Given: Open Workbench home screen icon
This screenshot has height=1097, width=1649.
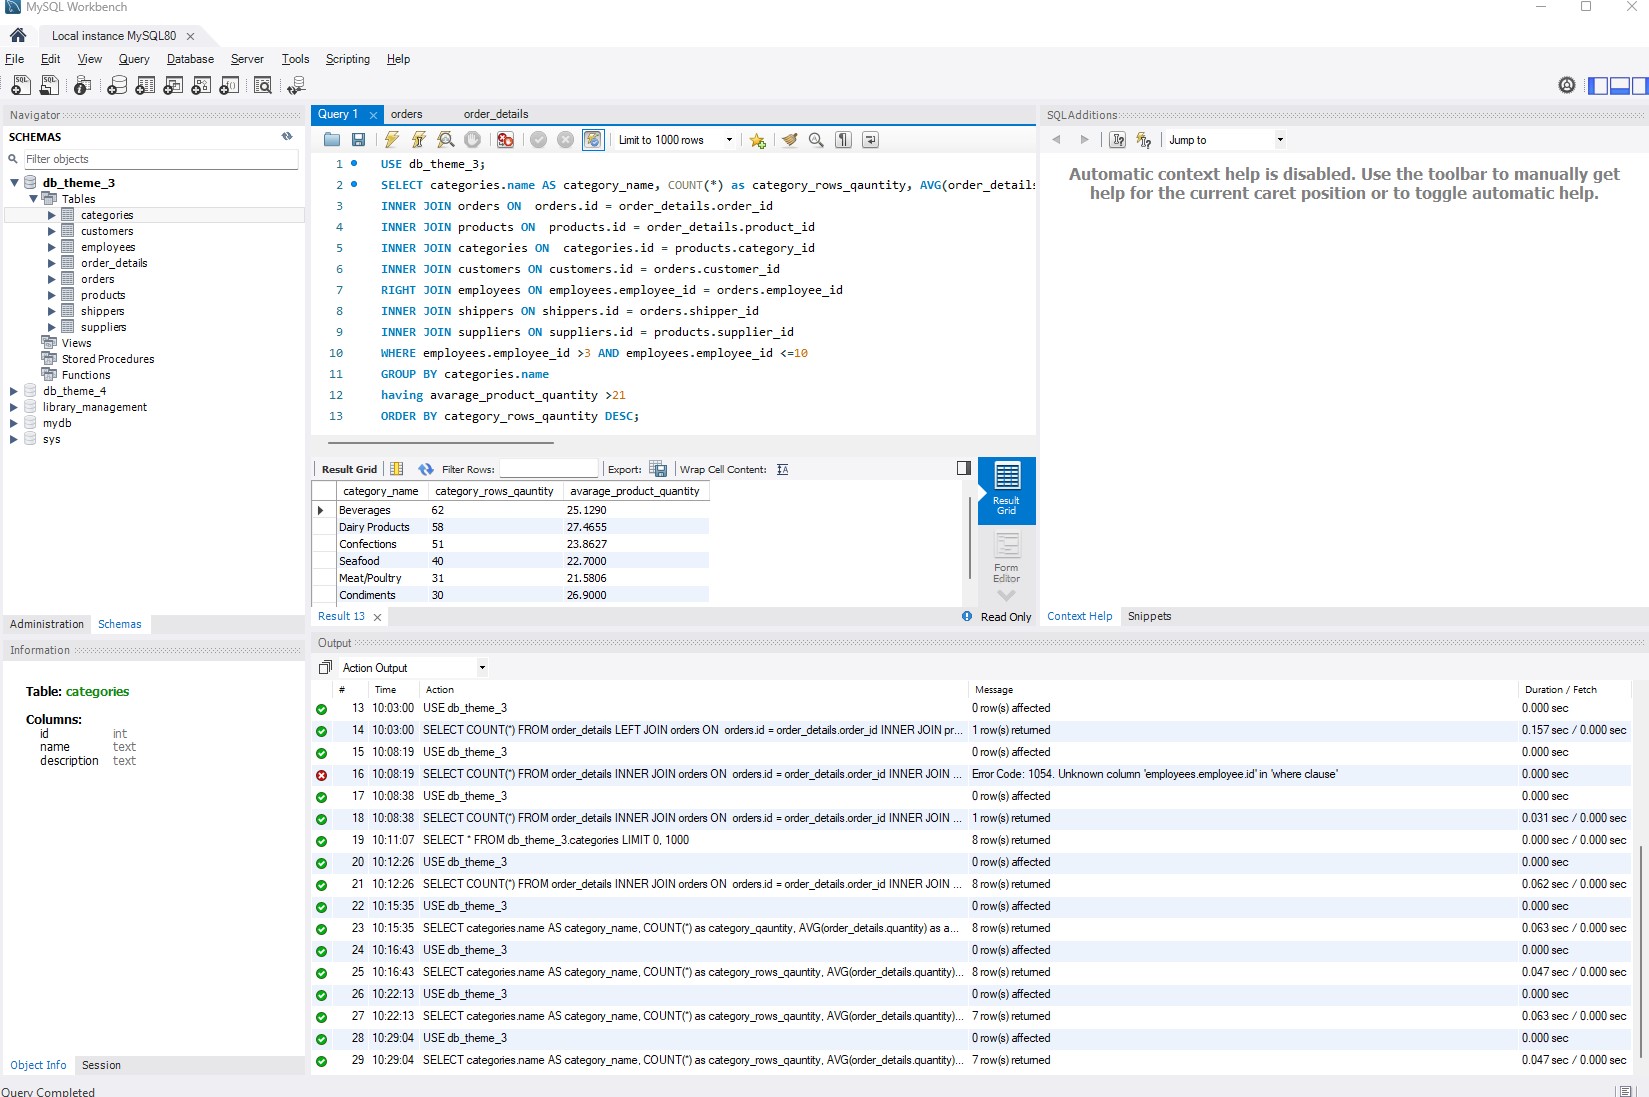Looking at the screenshot, I should 18,35.
